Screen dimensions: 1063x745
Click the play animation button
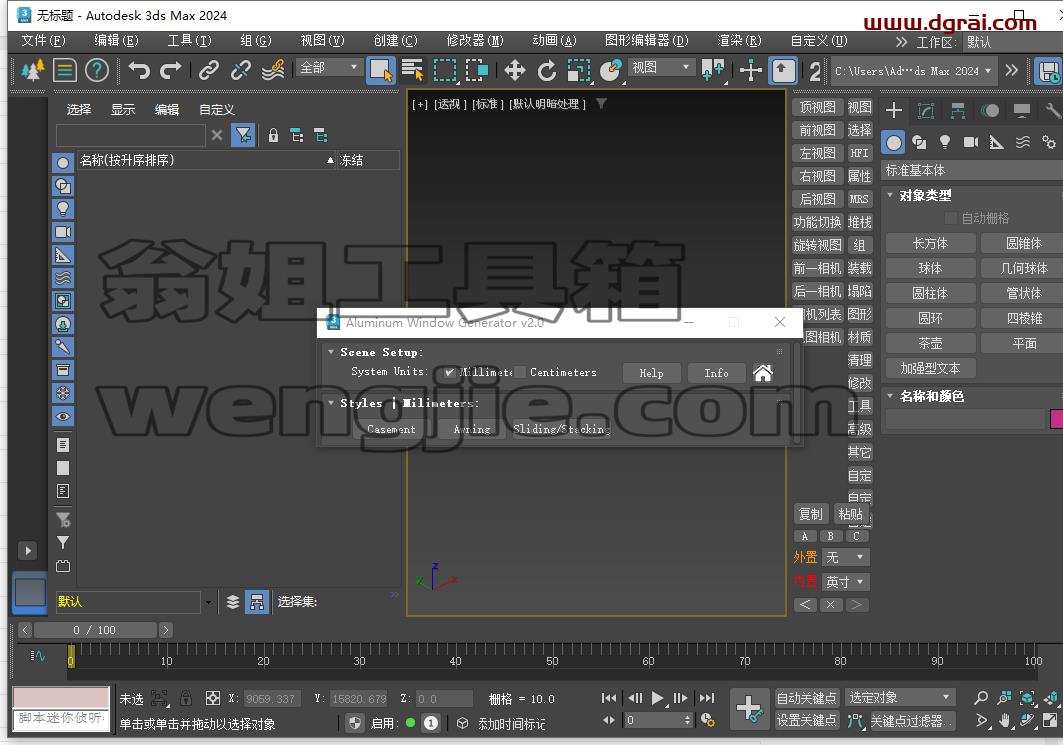[x=657, y=698]
